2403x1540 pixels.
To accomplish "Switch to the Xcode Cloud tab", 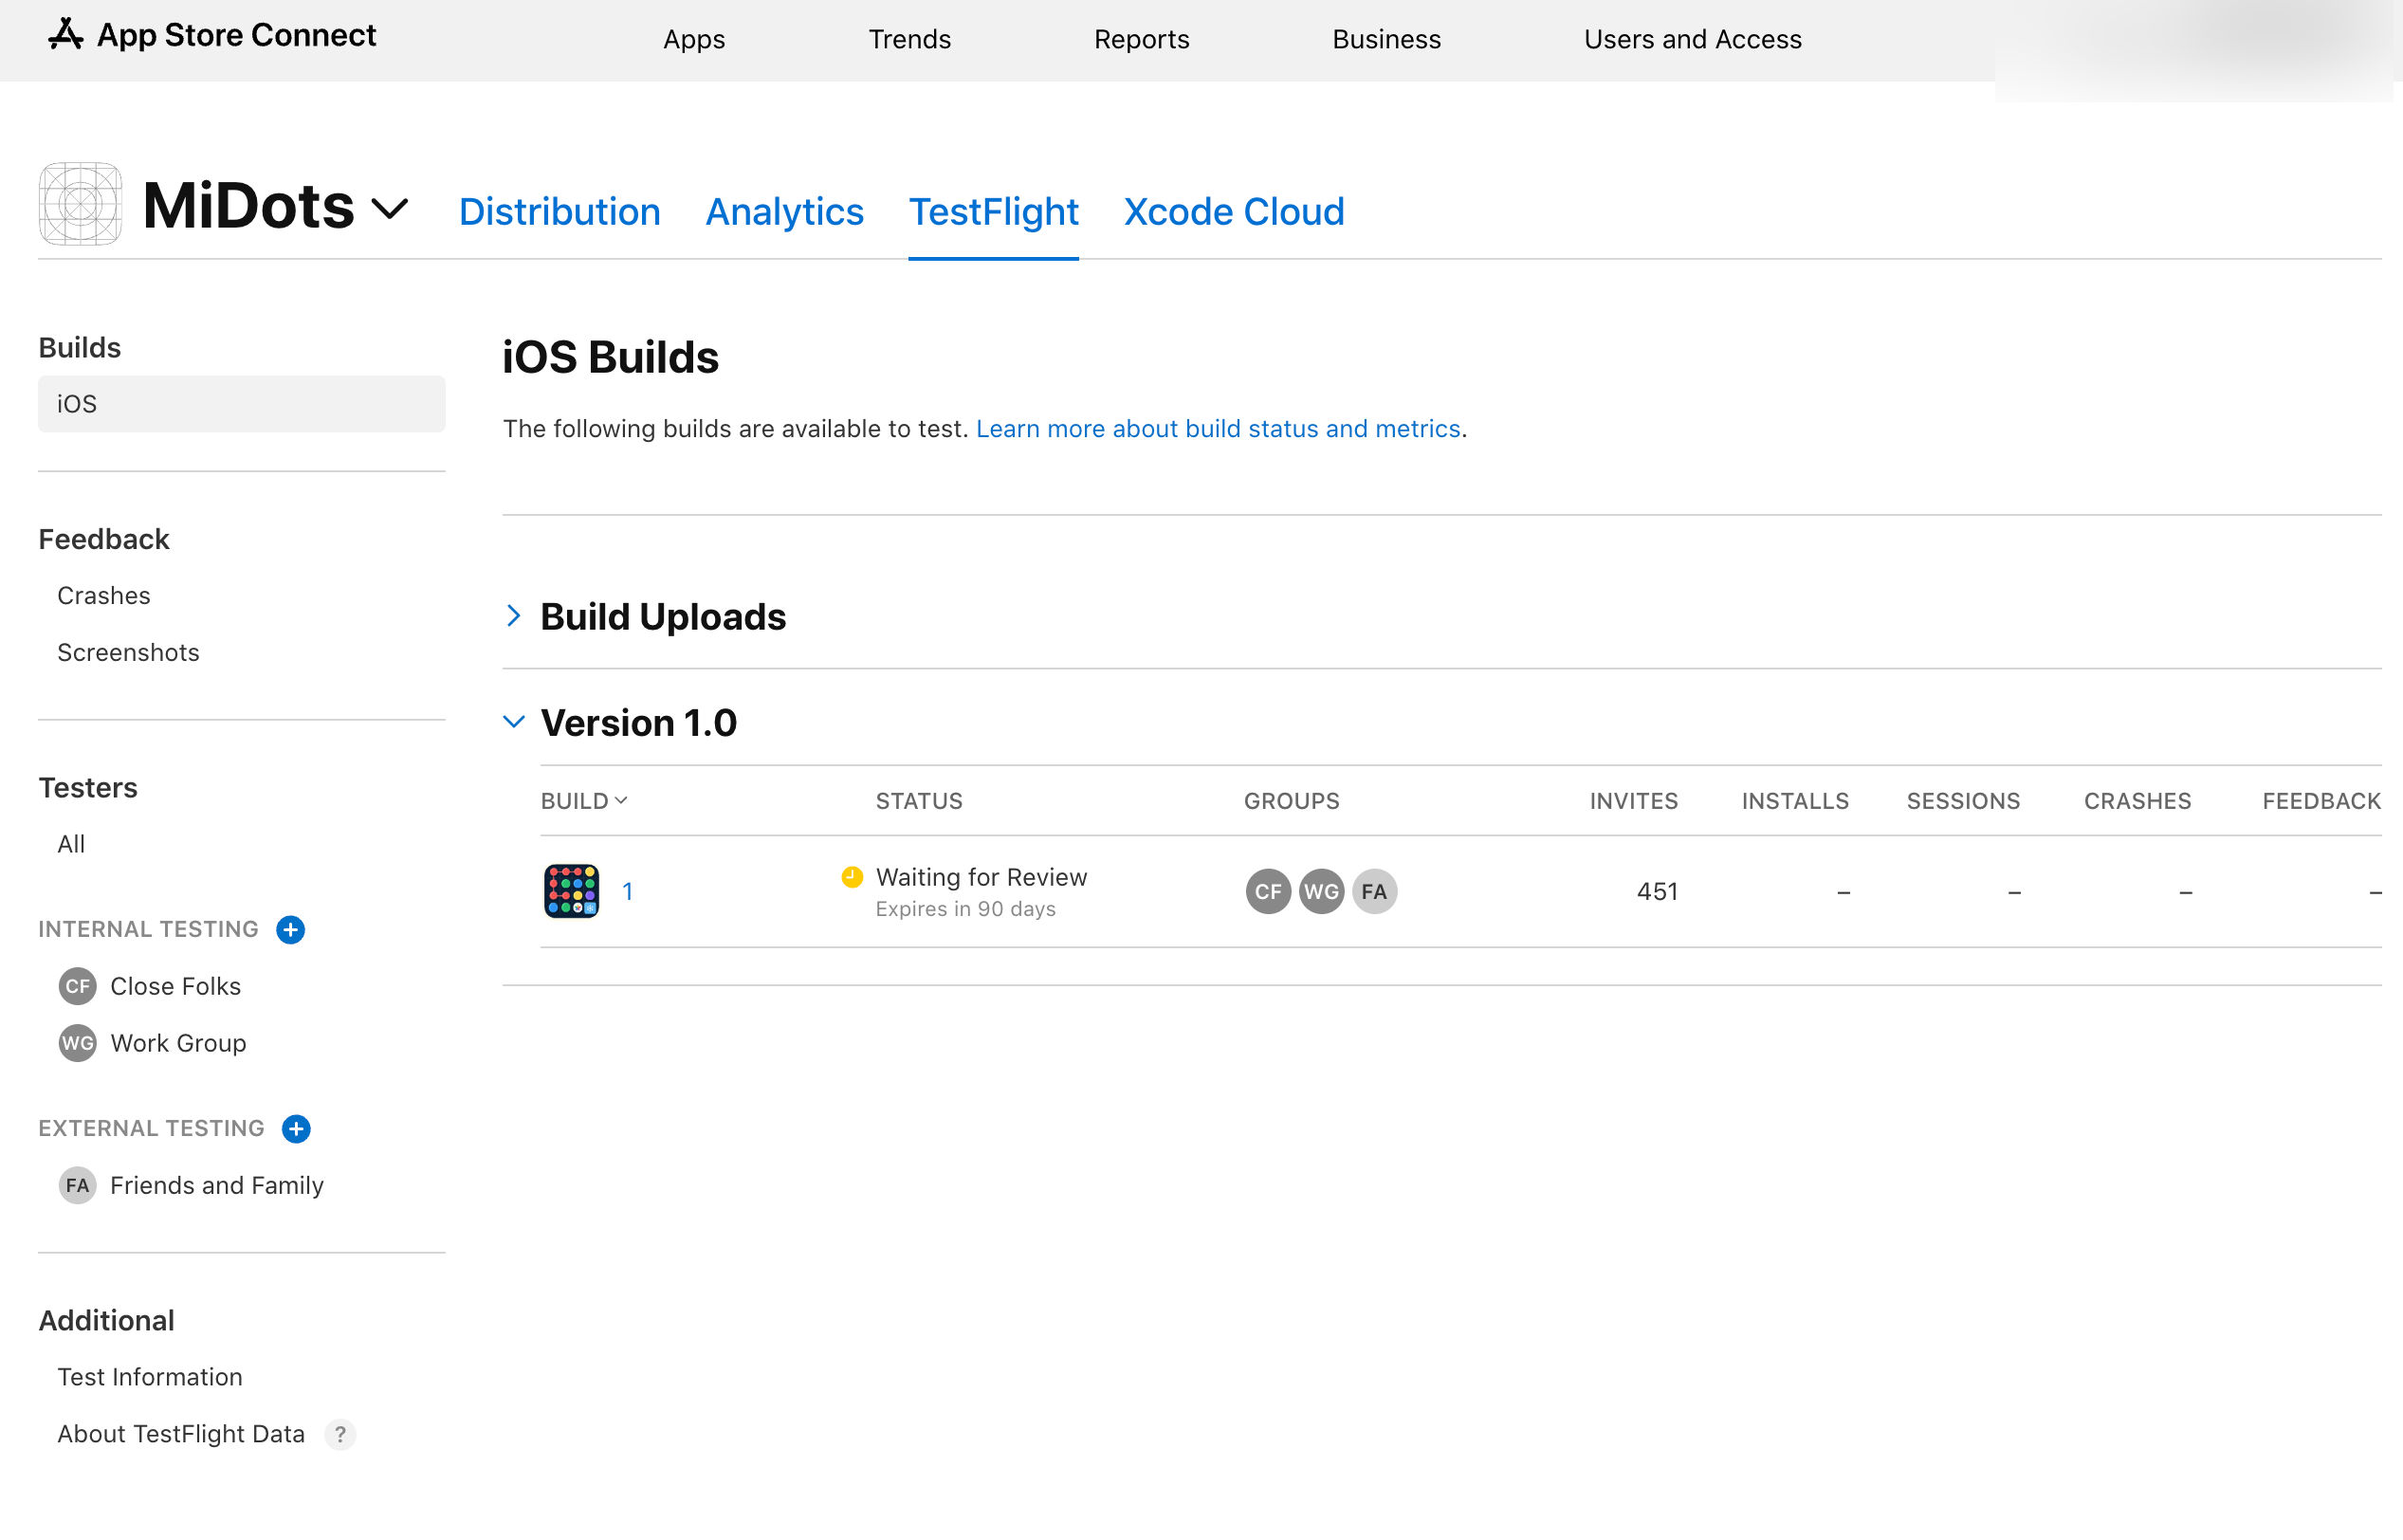I will pyautogui.click(x=1233, y=212).
